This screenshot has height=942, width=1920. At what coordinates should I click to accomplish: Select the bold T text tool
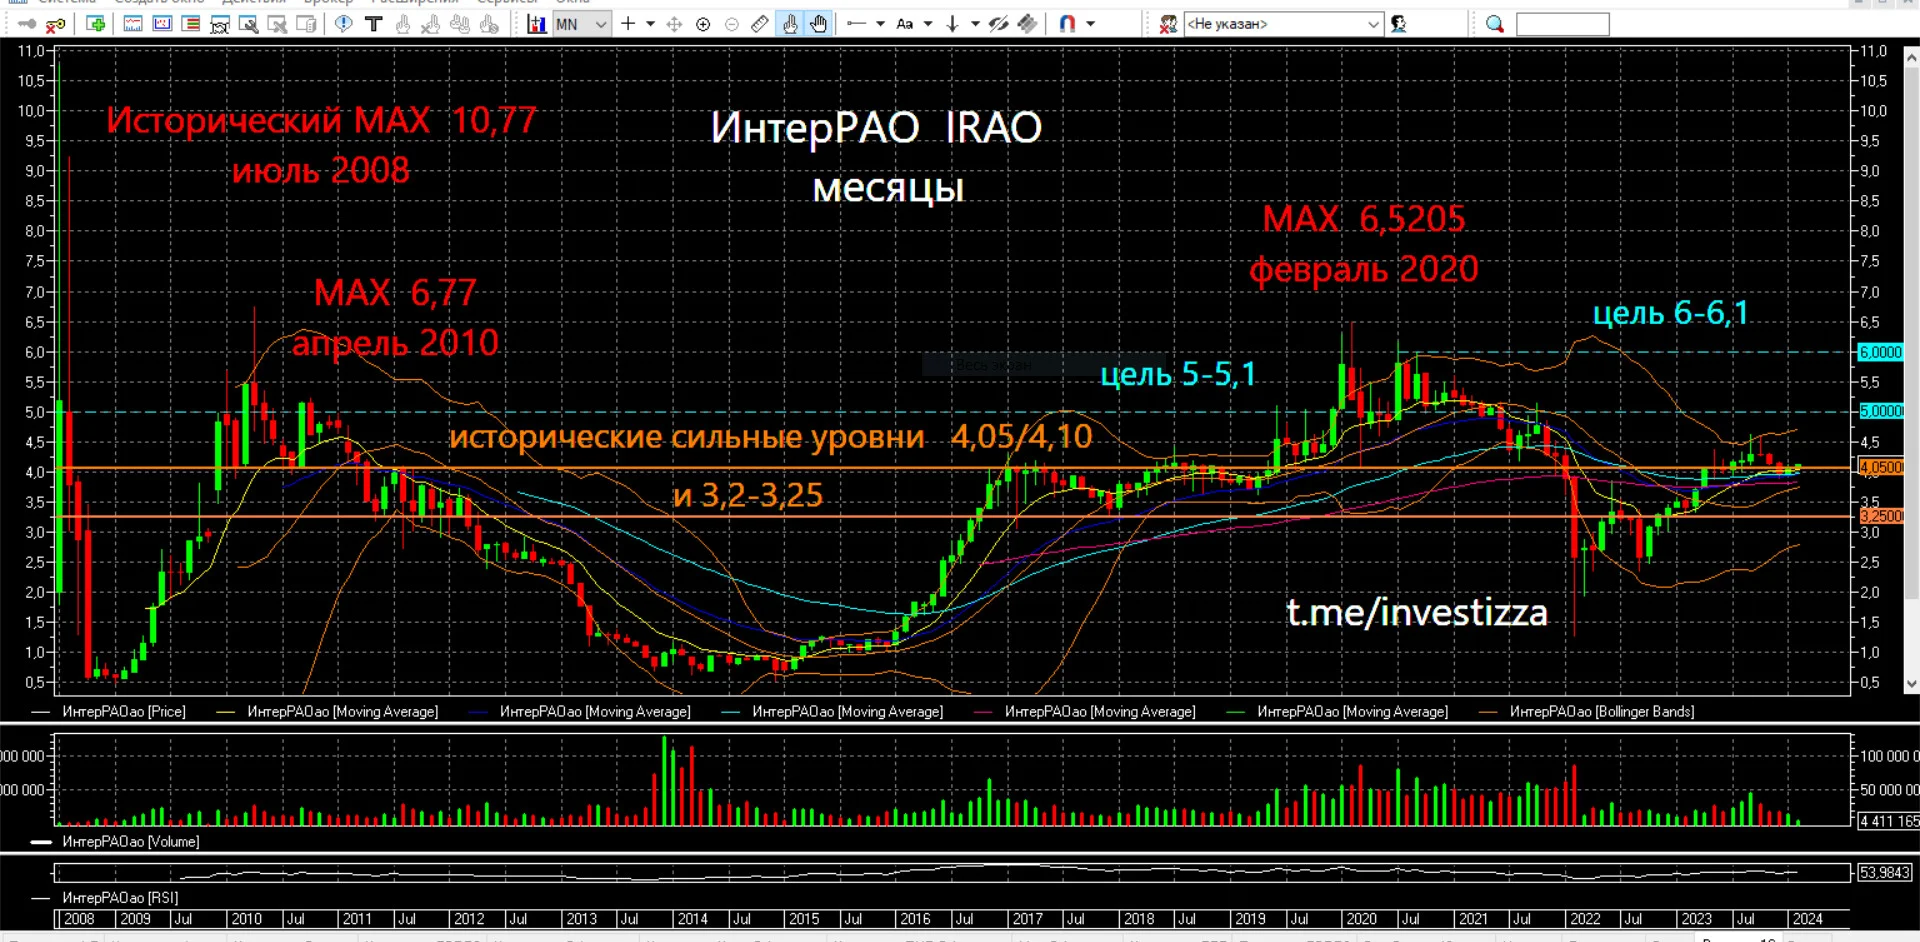click(374, 24)
